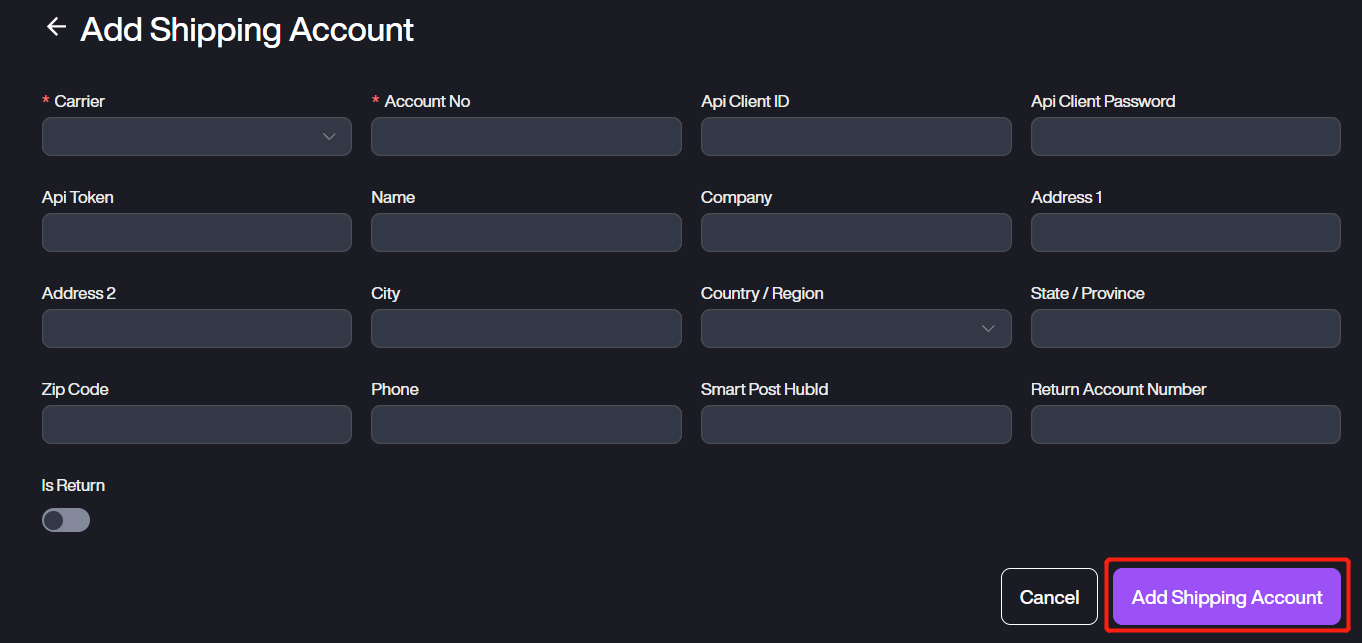Click the Add Shipping Account button

tap(1226, 597)
